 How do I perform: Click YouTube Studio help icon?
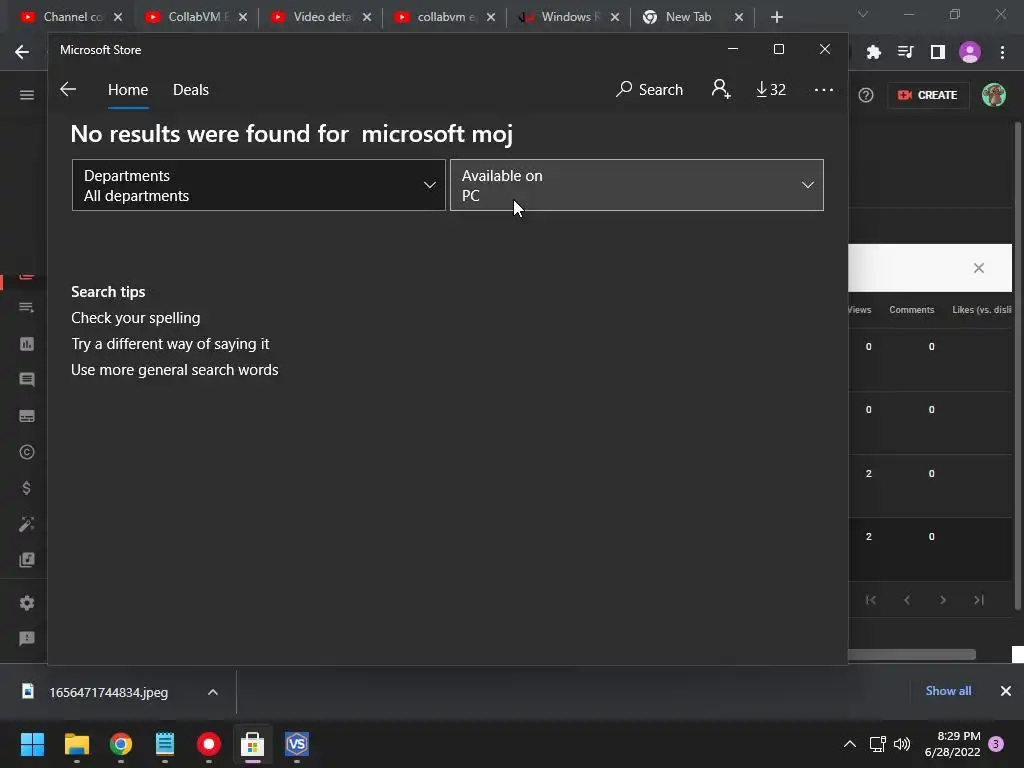(866, 95)
